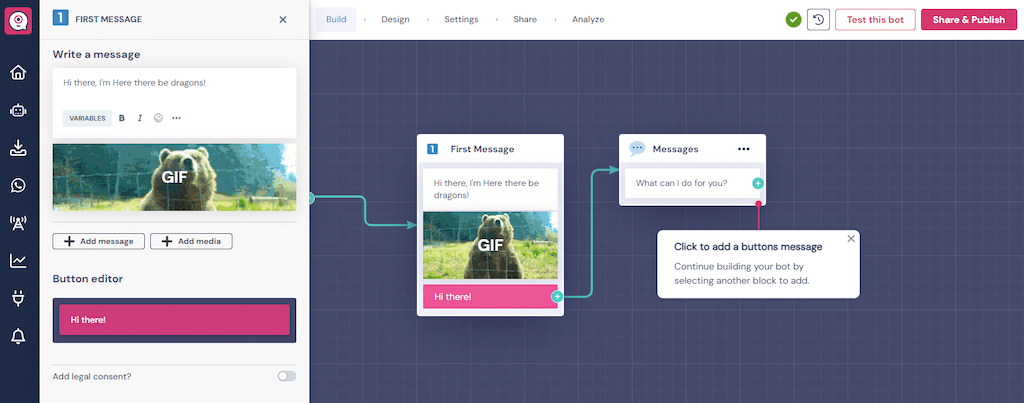
Task: Open version history clock icon
Action: (x=818, y=19)
